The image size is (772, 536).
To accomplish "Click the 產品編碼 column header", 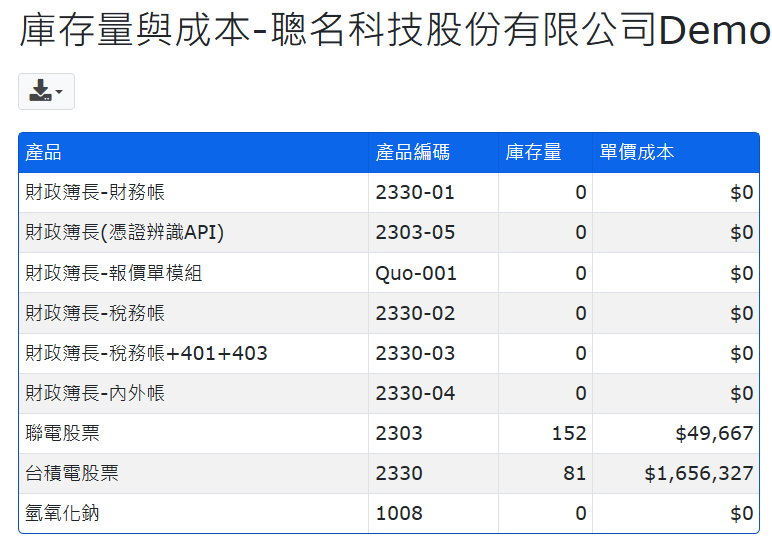I will [x=412, y=153].
